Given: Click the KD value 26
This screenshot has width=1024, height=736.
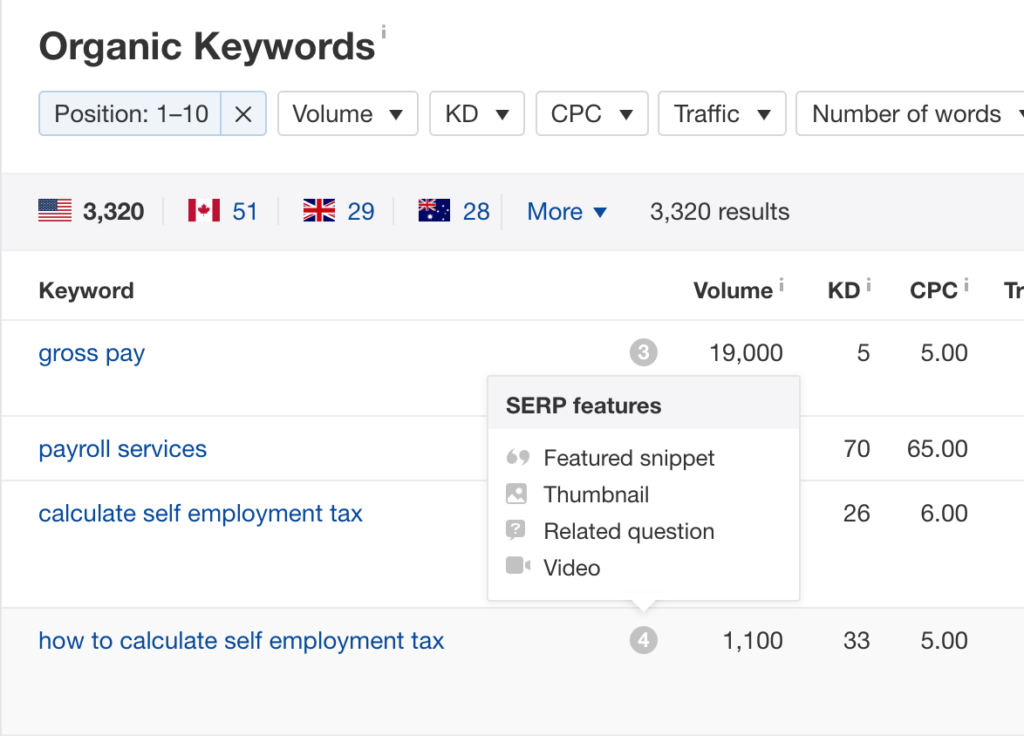Looking at the screenshot, I should 856,514.
